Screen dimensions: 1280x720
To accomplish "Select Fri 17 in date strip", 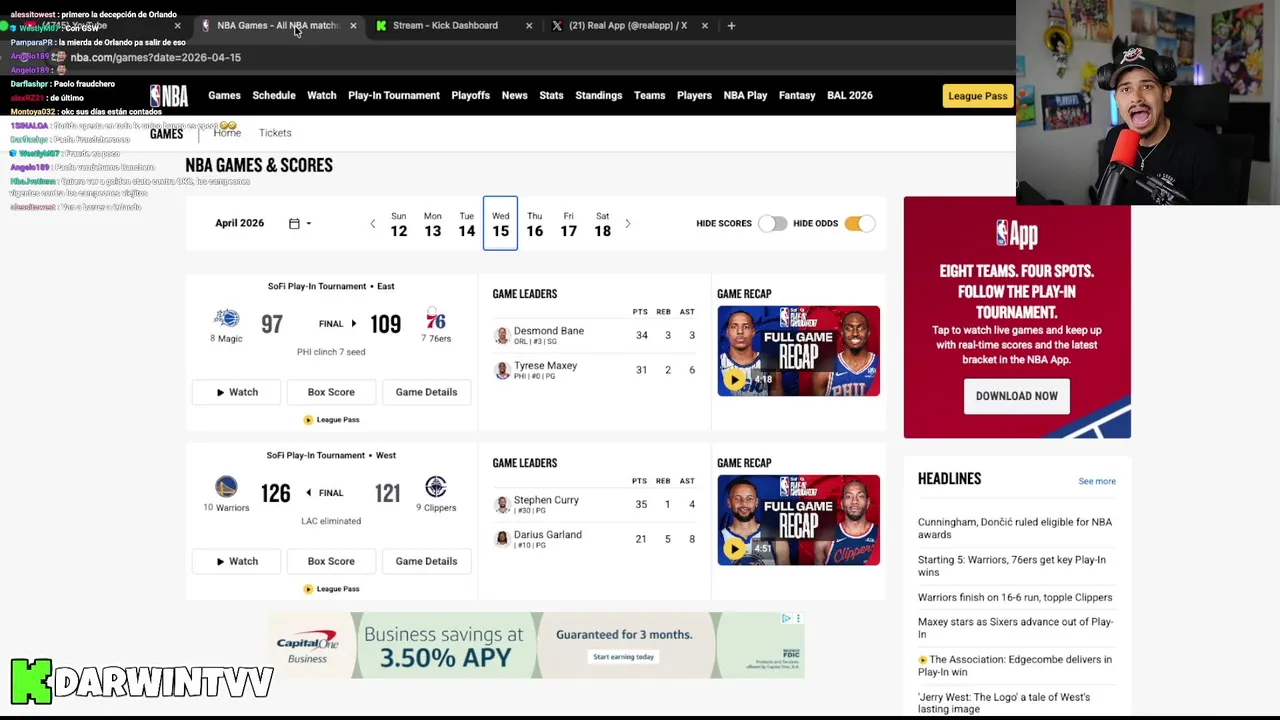I will pos(568,224).
